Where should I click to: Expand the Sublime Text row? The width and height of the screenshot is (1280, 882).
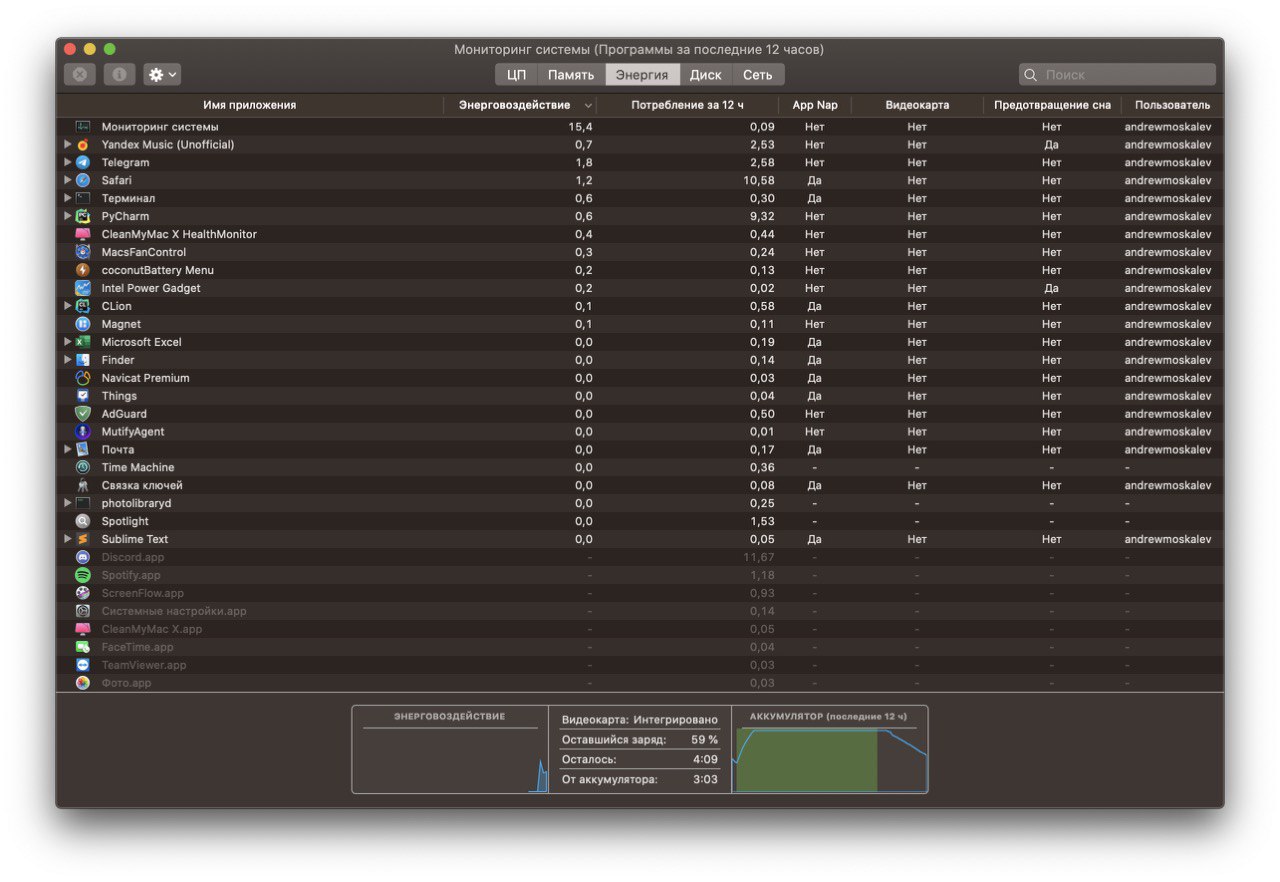click(68, 539)
